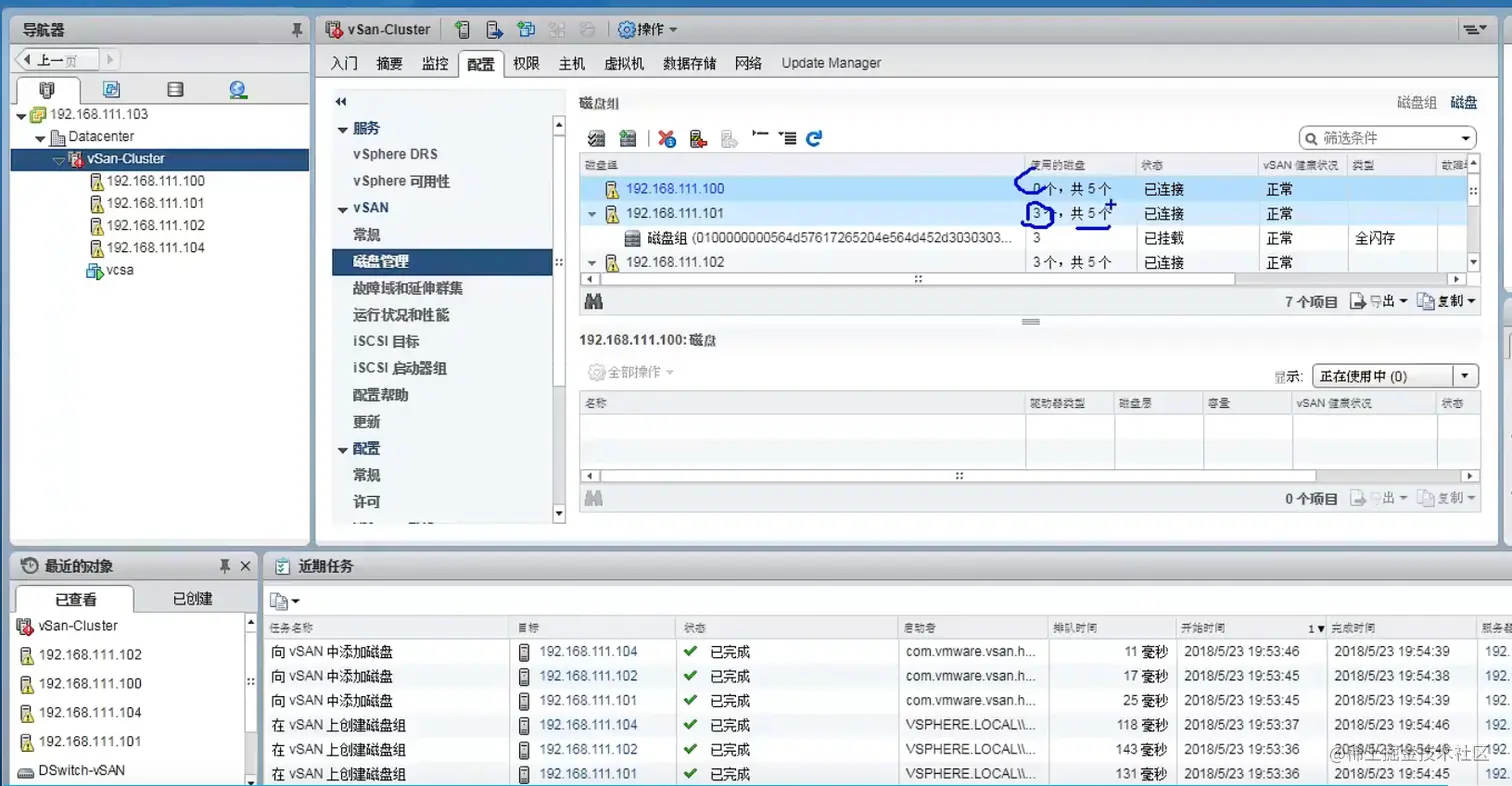This screenshot has height=786, width=1512.
Task: Open the 复制 copy menu in upper table
Action: 1447,301
